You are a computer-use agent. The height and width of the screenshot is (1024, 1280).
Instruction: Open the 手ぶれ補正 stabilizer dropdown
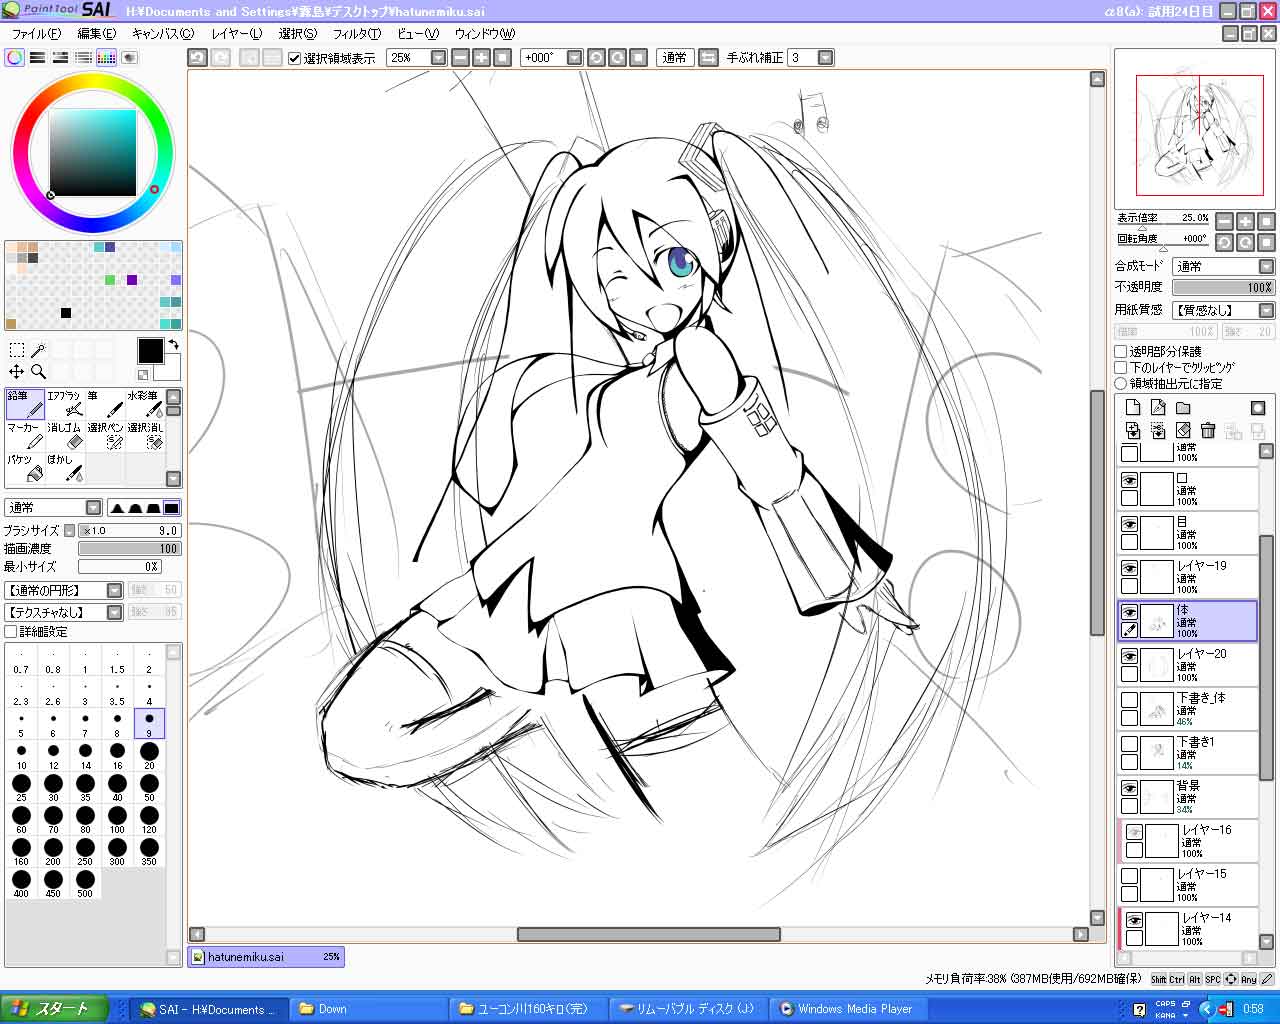click(x=825, y=58)
